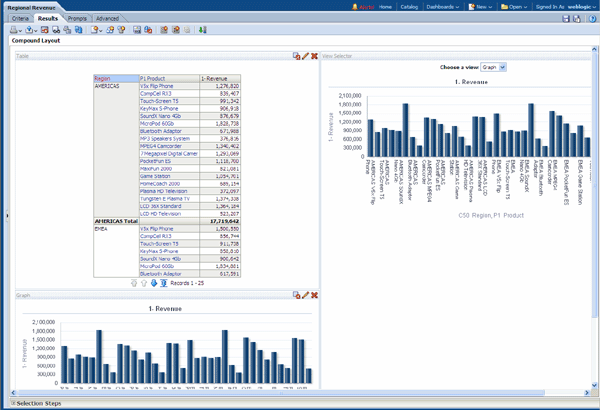Select the Results tab
The image size is (600, 410).
tap(48, 18)
